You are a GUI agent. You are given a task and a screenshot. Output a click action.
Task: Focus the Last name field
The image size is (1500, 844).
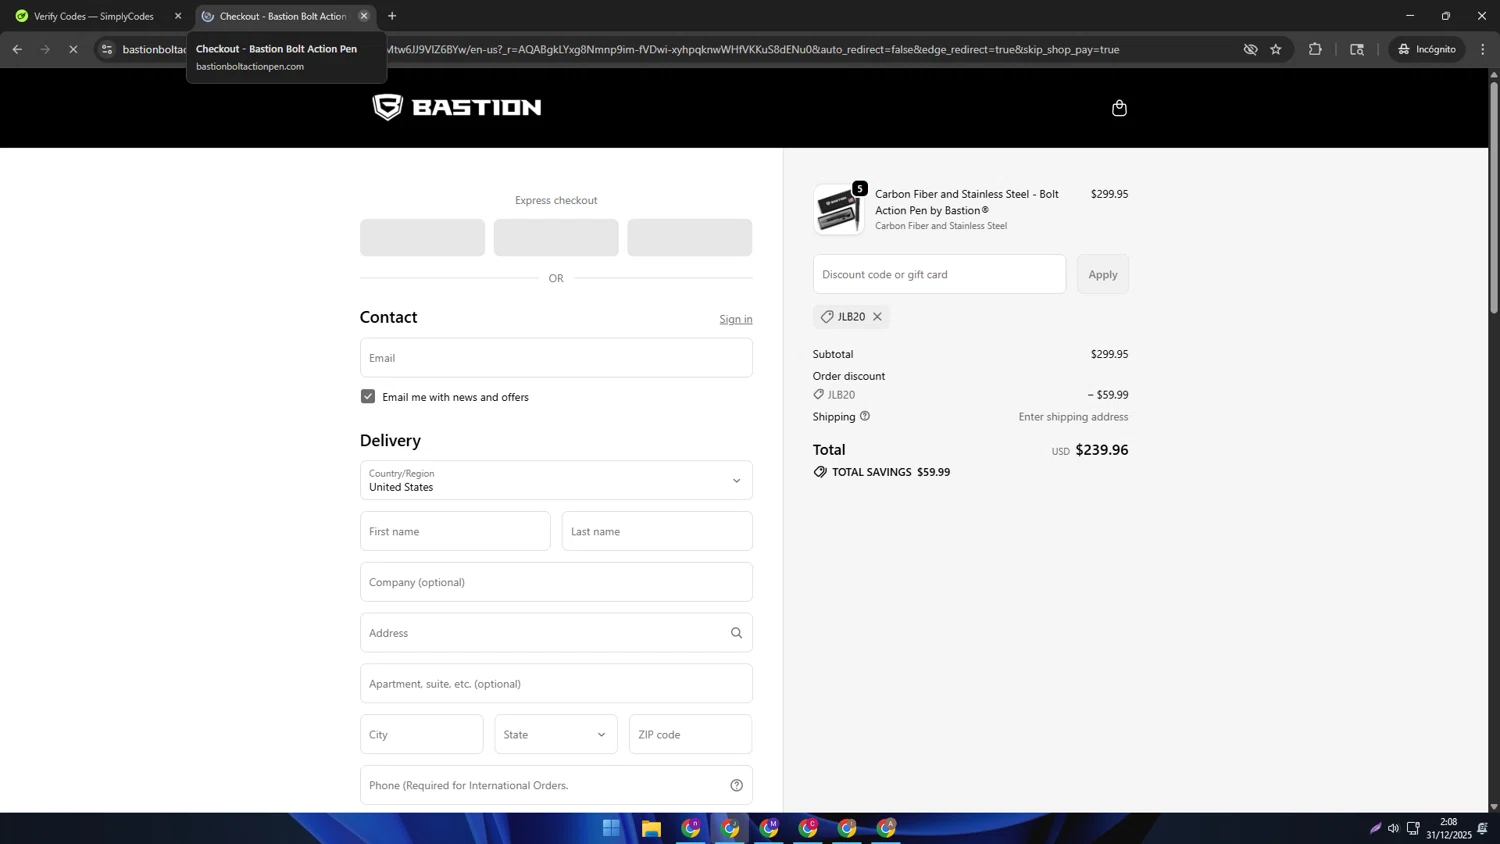point(657,531)
